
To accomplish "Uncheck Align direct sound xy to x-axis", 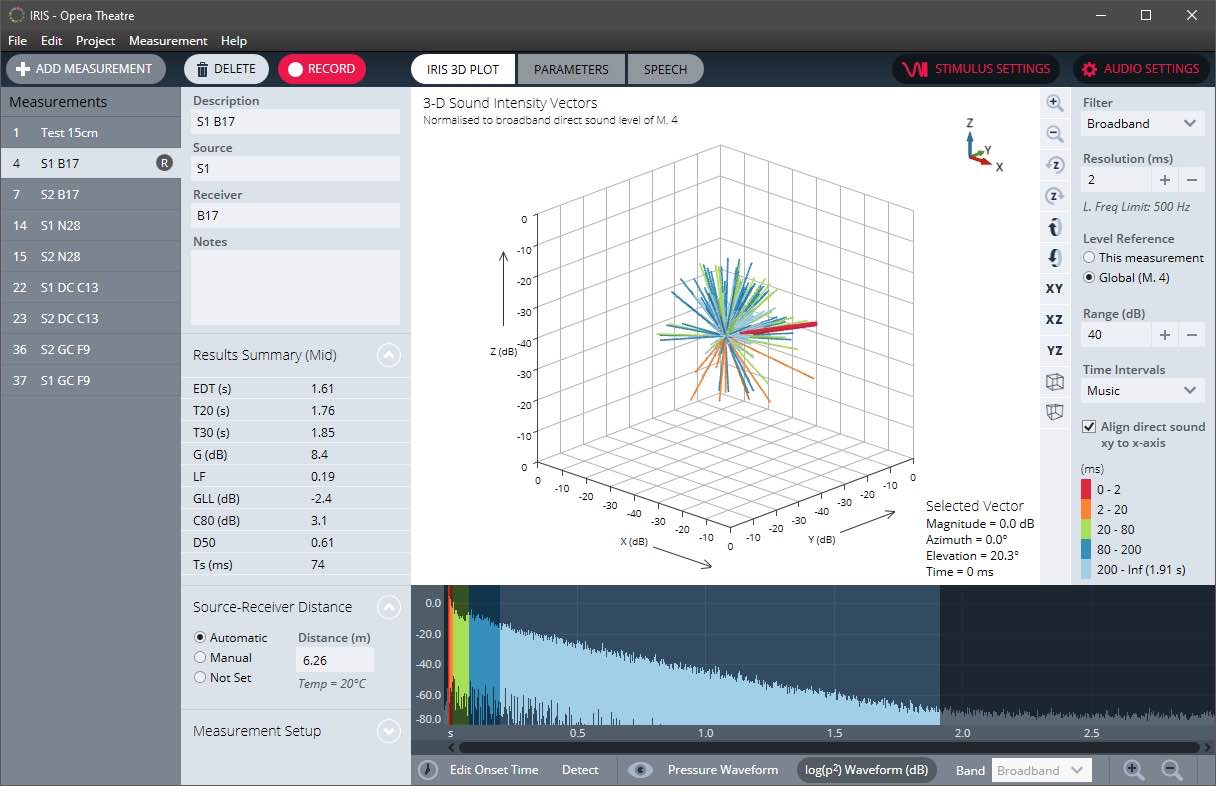I will pos(1089,426).
